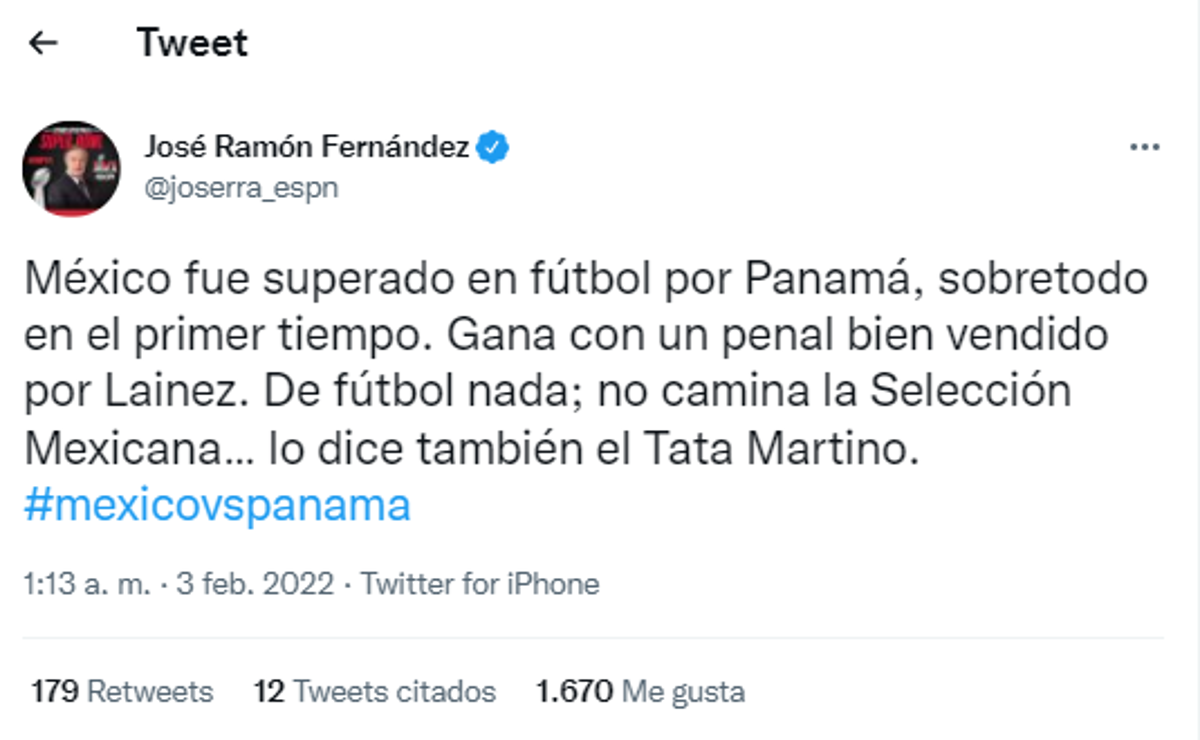Click the blue verified badge

494,146
